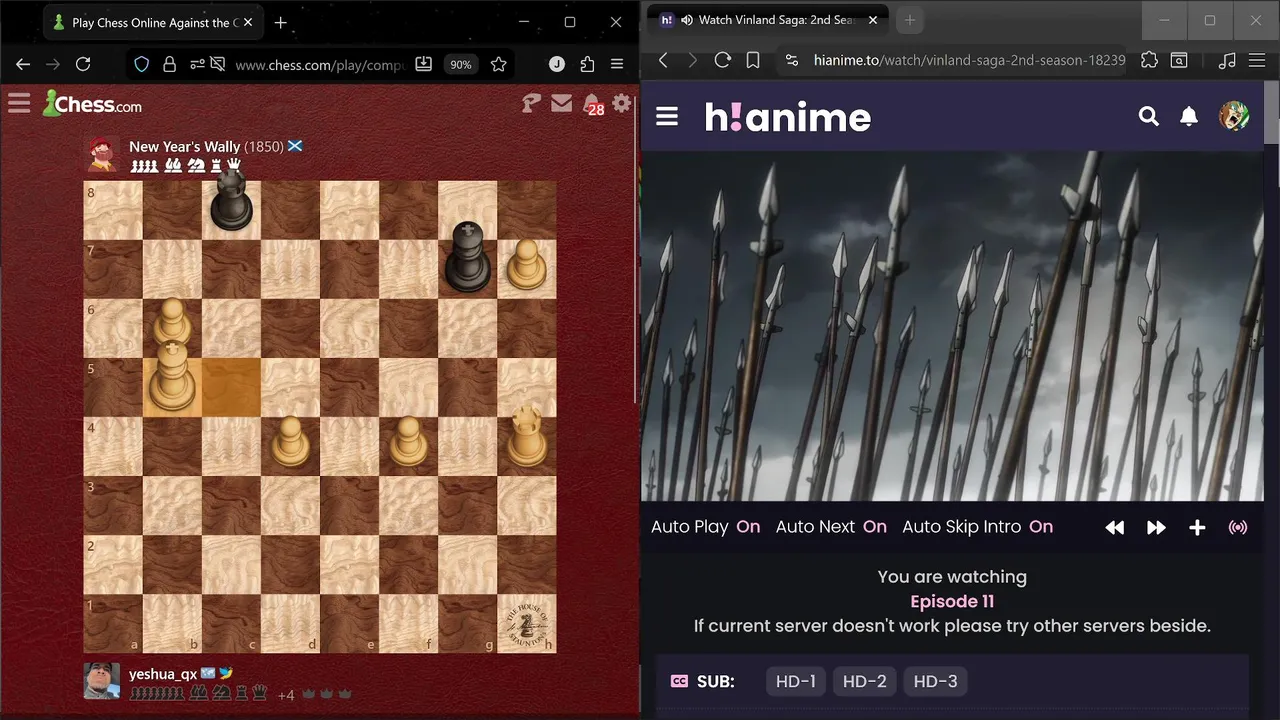Open Firefox extensions puzzle icon
Screen dimensions: 1280x720
pyautogui.click(x=587, y=64)
